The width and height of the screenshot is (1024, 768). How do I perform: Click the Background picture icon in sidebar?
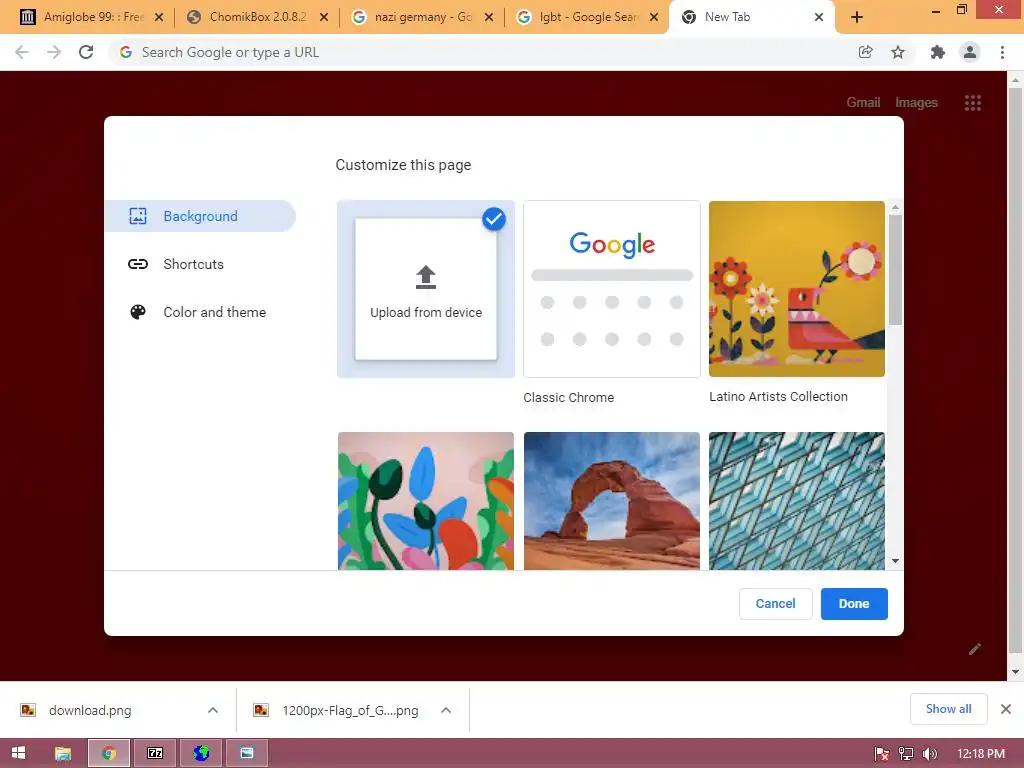coord(138,216)
